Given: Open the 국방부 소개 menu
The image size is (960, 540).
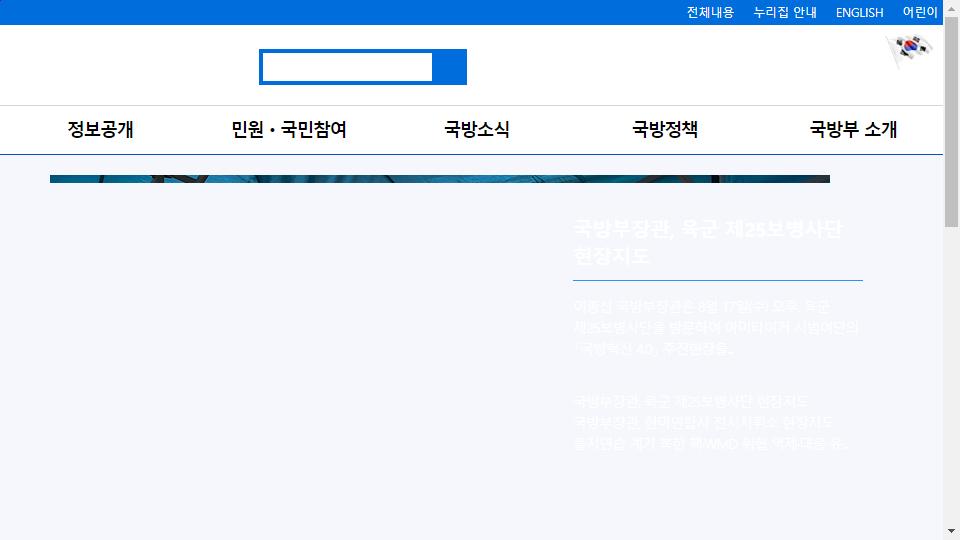Looking at the screenshot, I should click(853, 129).
